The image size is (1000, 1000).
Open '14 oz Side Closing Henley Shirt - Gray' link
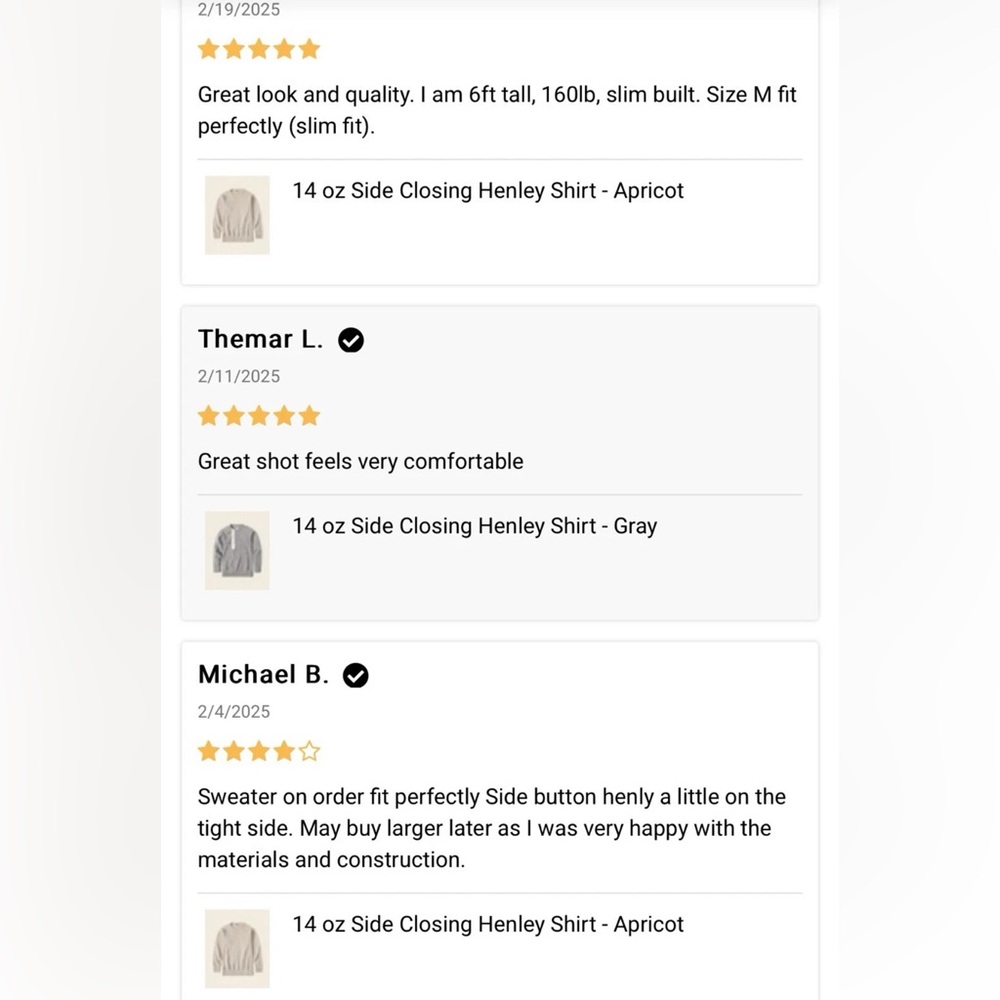point(474,526)
